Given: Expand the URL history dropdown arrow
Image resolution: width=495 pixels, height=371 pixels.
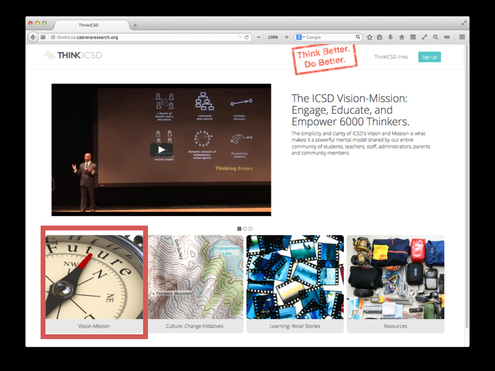Looking at the screenshot, I should pos(240,37).
